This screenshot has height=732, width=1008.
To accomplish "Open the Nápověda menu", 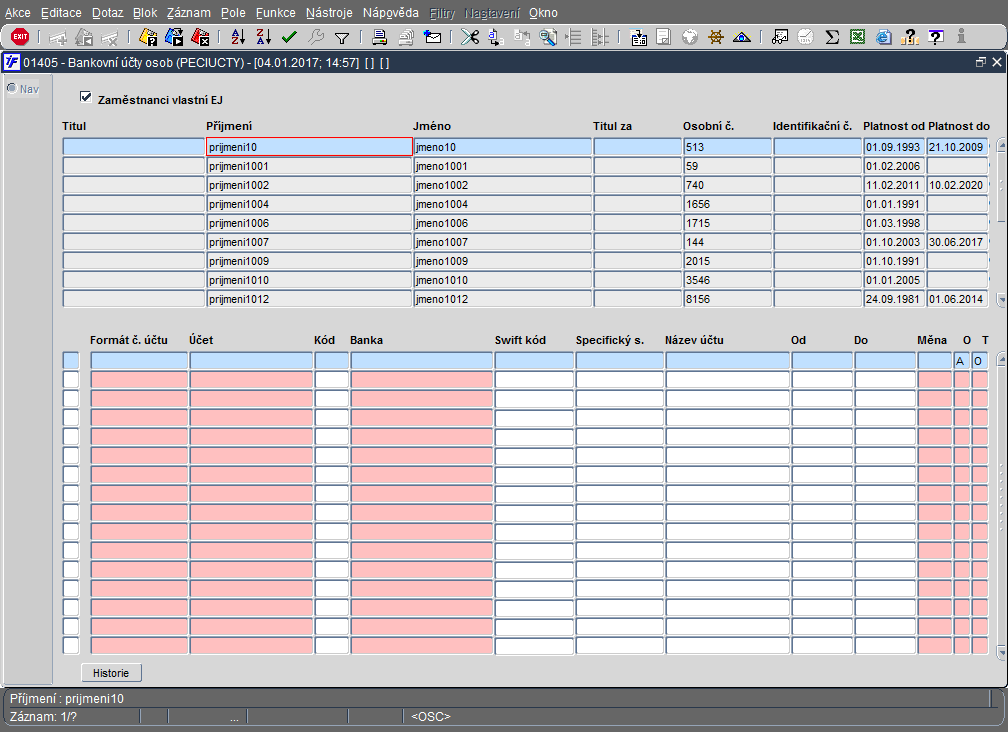I will point(390,13).
